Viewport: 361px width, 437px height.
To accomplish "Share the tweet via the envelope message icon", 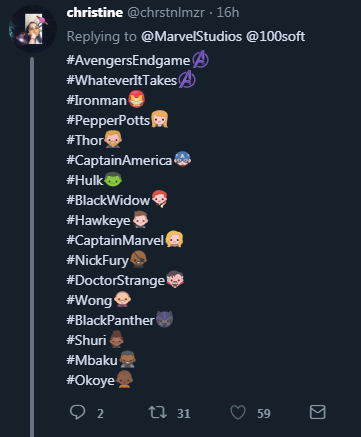I will coord(317,412).
